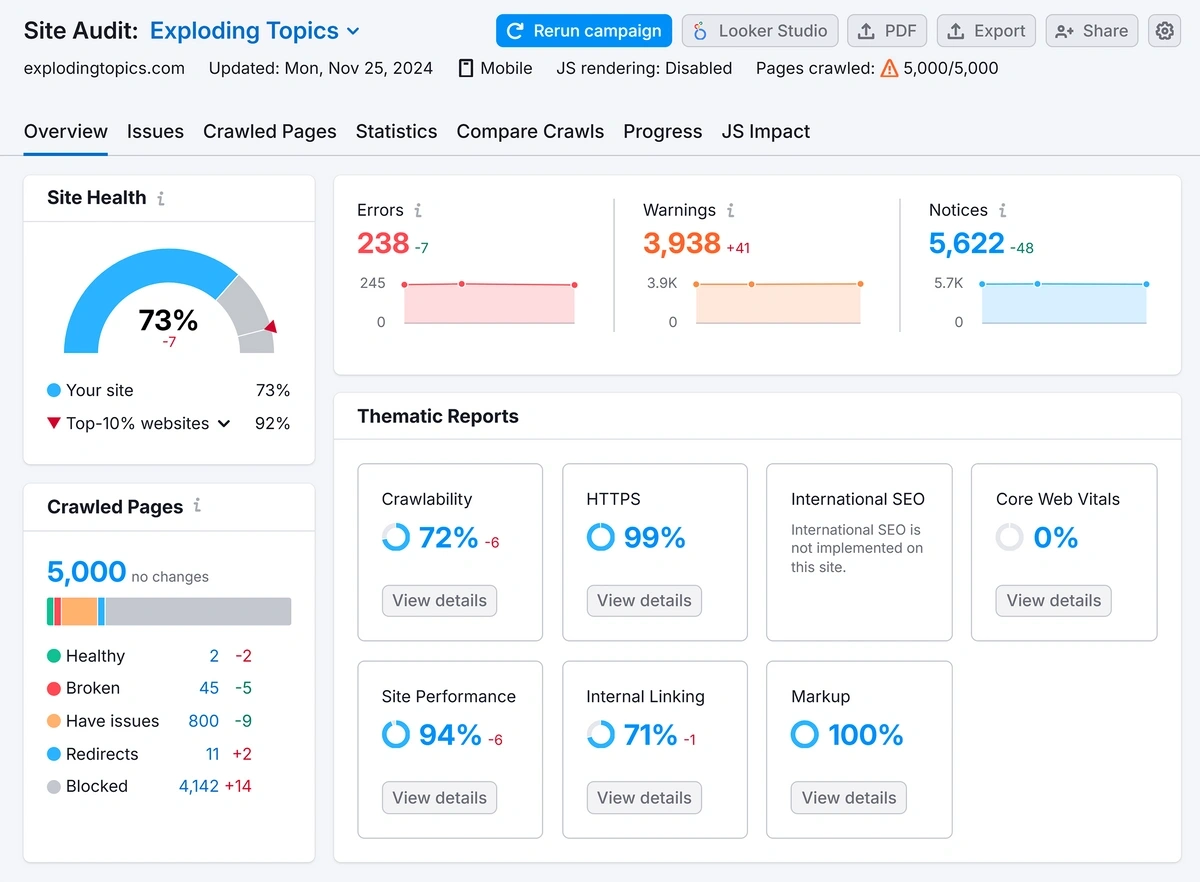Click the Redirects count 11
Screen dimensions: 1200x882
pyautogui.click(x=212, y=754)
